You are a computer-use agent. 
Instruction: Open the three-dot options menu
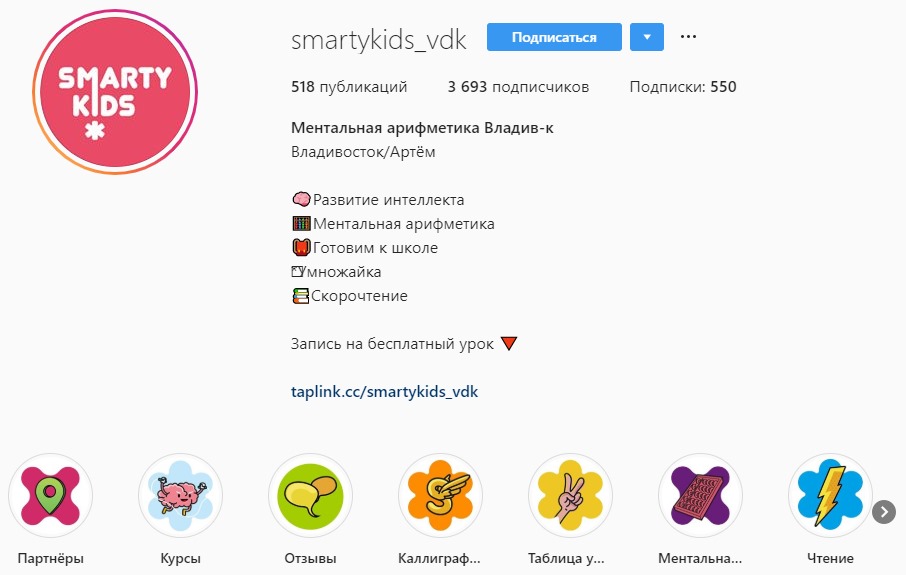[x=688, y=36]
